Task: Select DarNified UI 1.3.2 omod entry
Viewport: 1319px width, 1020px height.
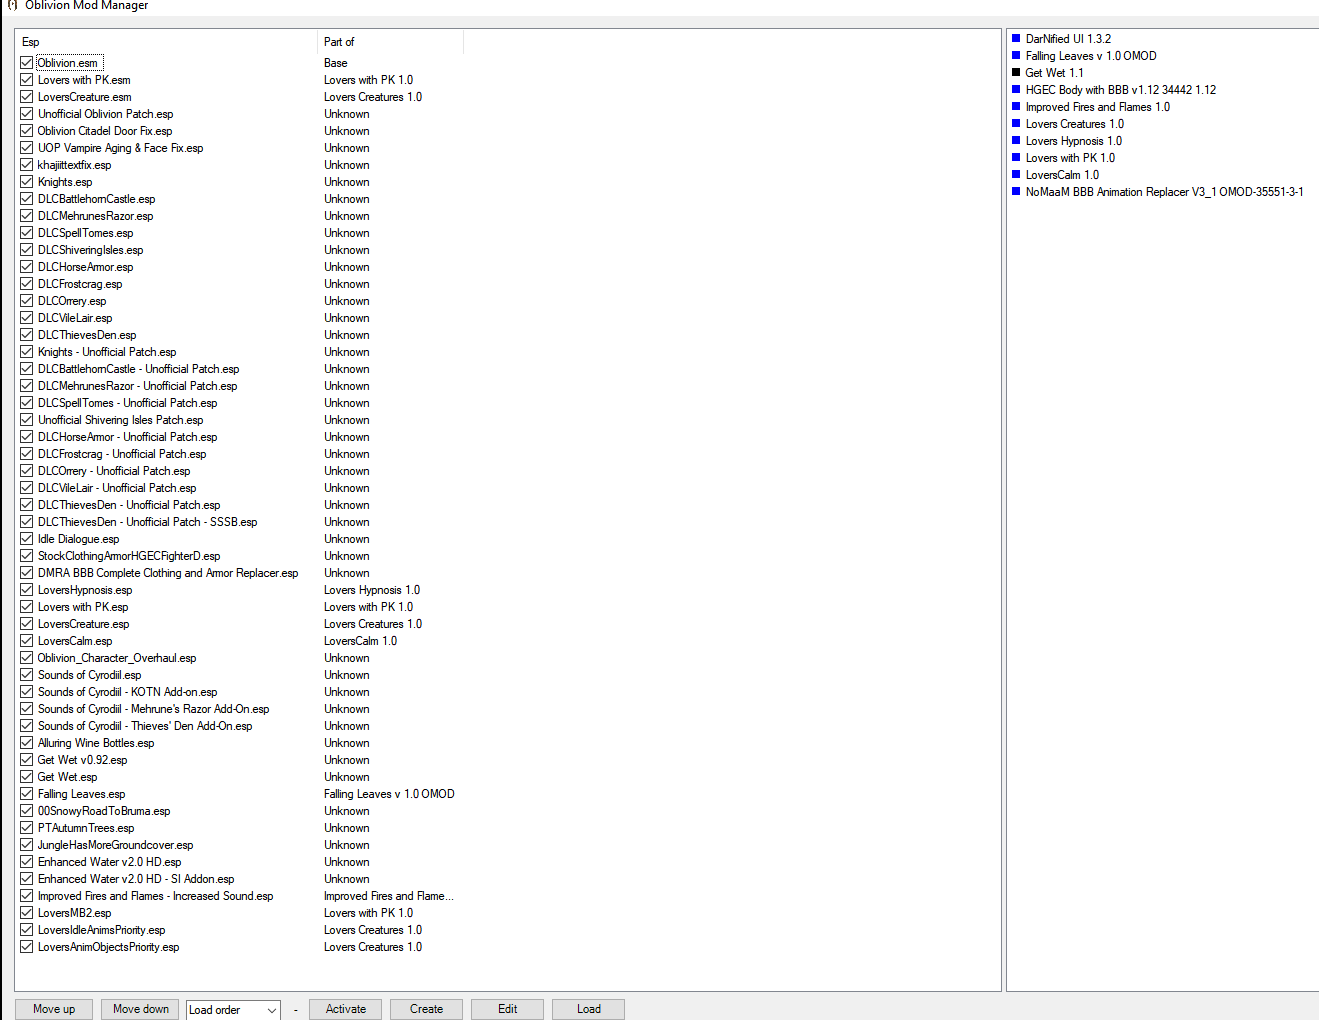Action: (x=1068, y=39)
